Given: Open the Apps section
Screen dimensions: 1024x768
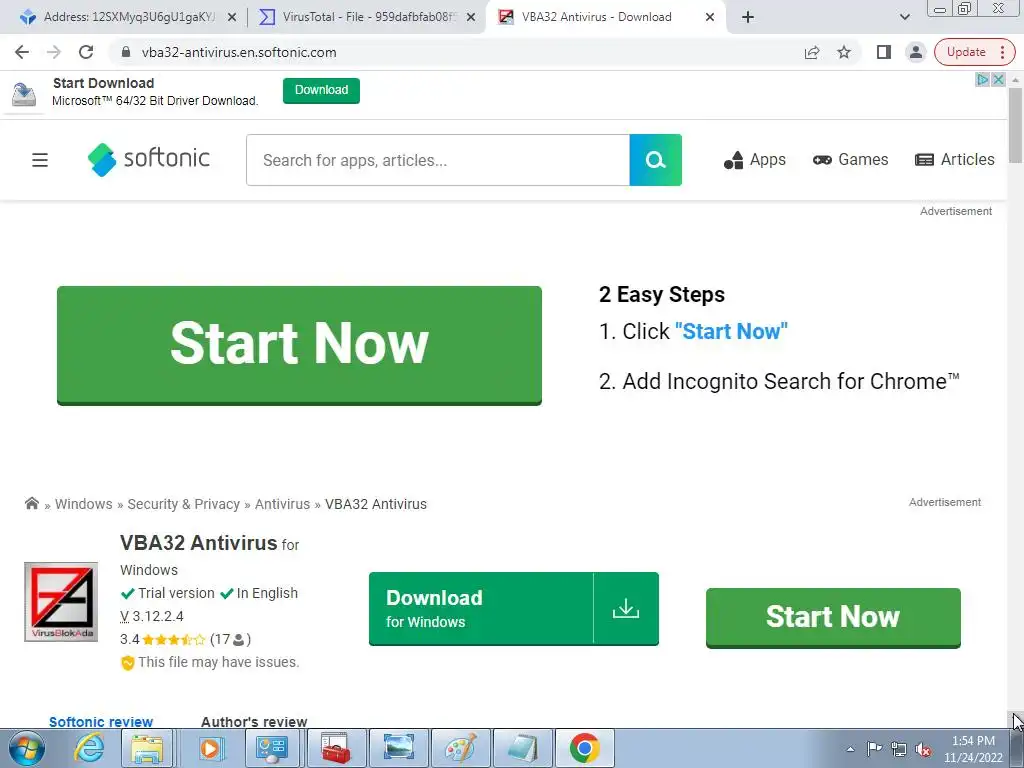Looking at the screenshot, I should point(754,160).
